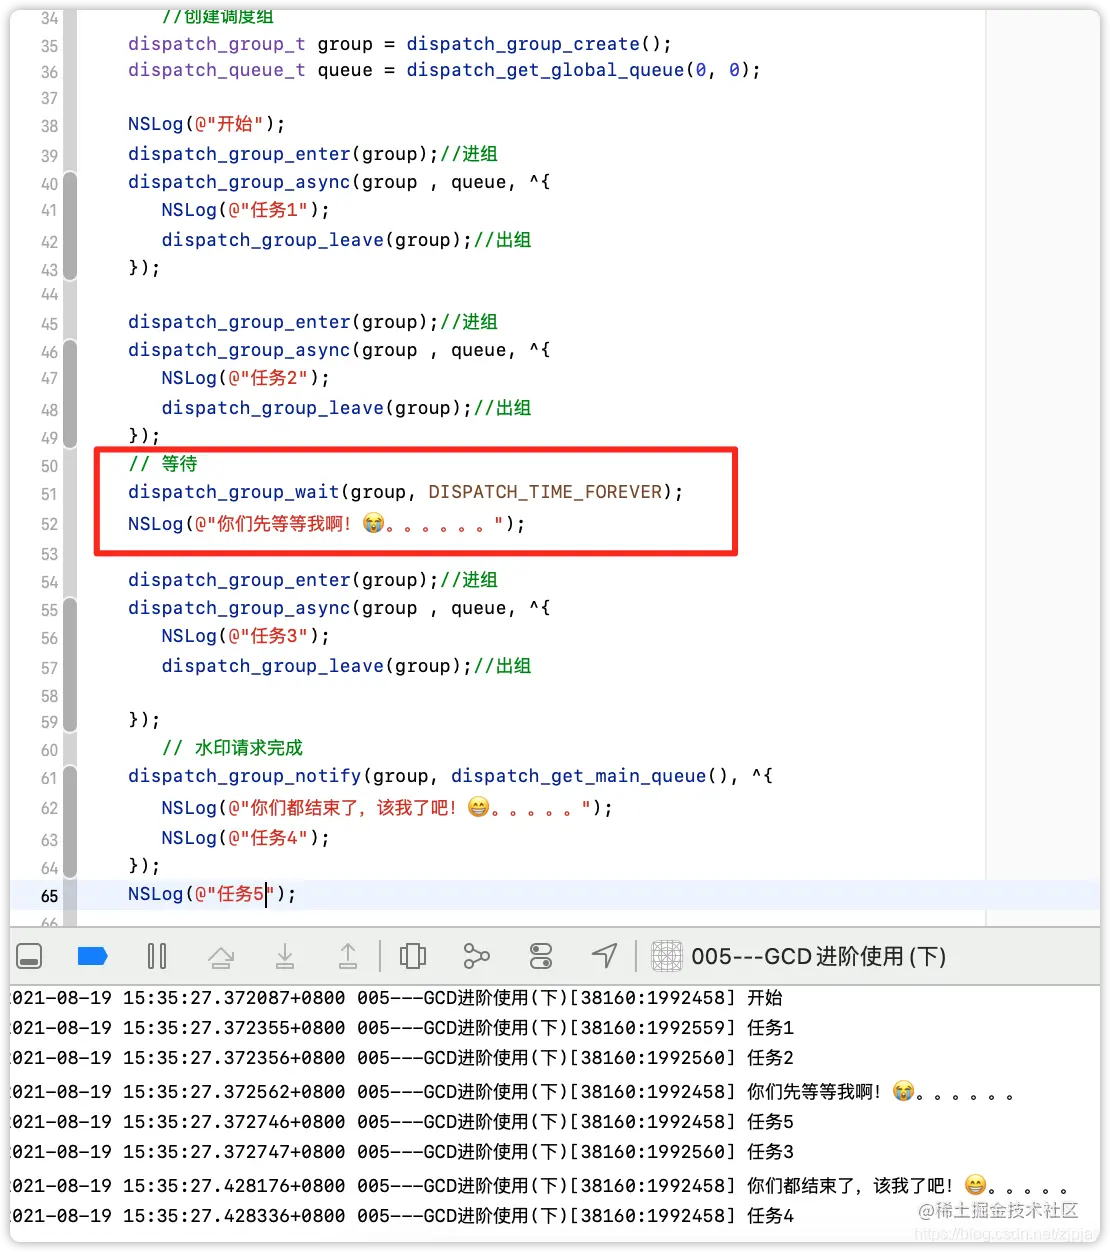Click dispatch_group_enter on line 39
Image resolution: width=1110 pixels, height=1252 pixels.
240,154
